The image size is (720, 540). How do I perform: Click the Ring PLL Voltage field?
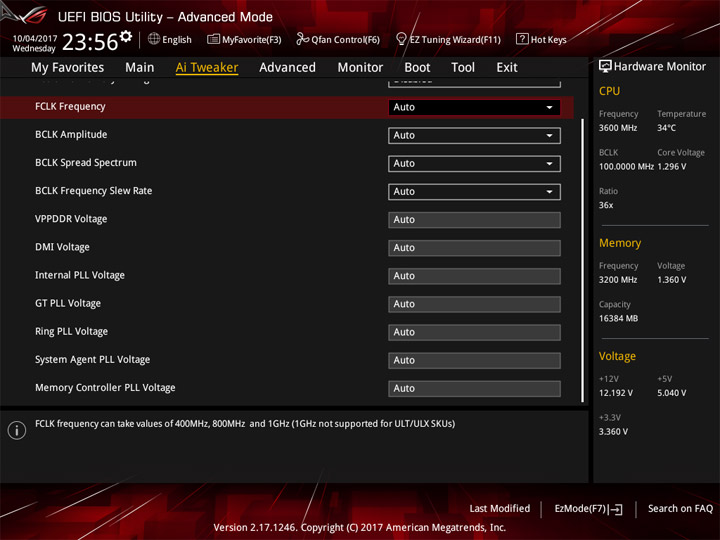[474, 332]
